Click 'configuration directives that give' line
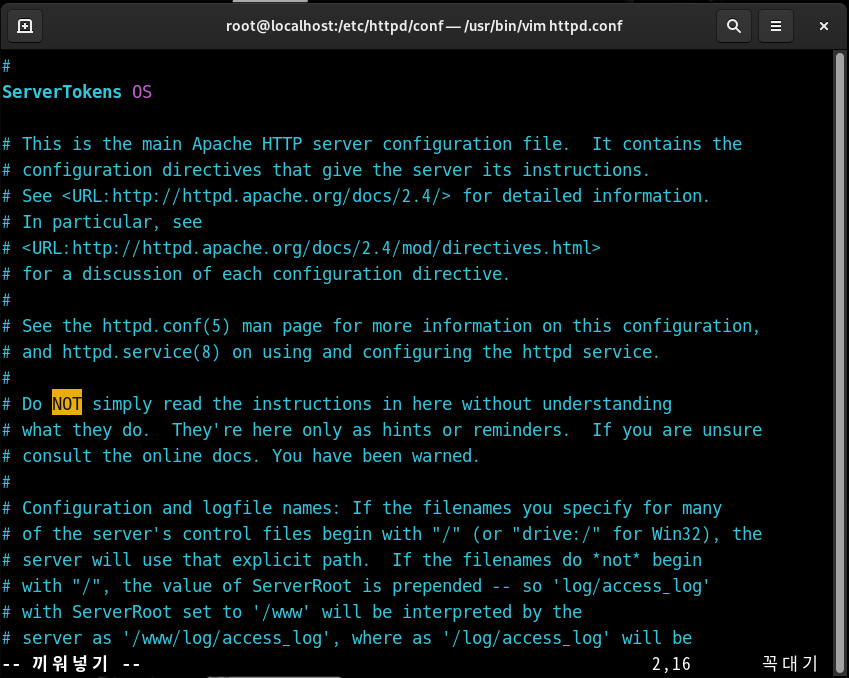This screenshot has width=849, height=678. click(326, 170)
